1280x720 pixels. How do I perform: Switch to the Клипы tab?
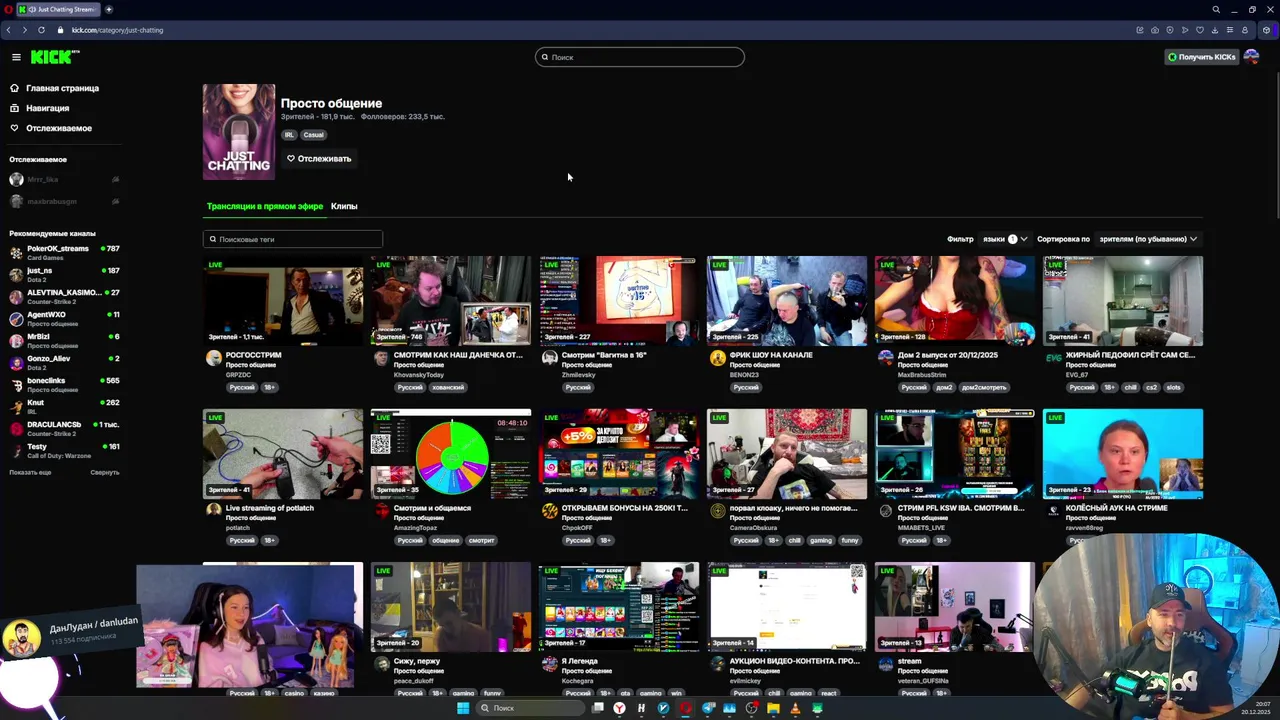click(x=344, y=206)
